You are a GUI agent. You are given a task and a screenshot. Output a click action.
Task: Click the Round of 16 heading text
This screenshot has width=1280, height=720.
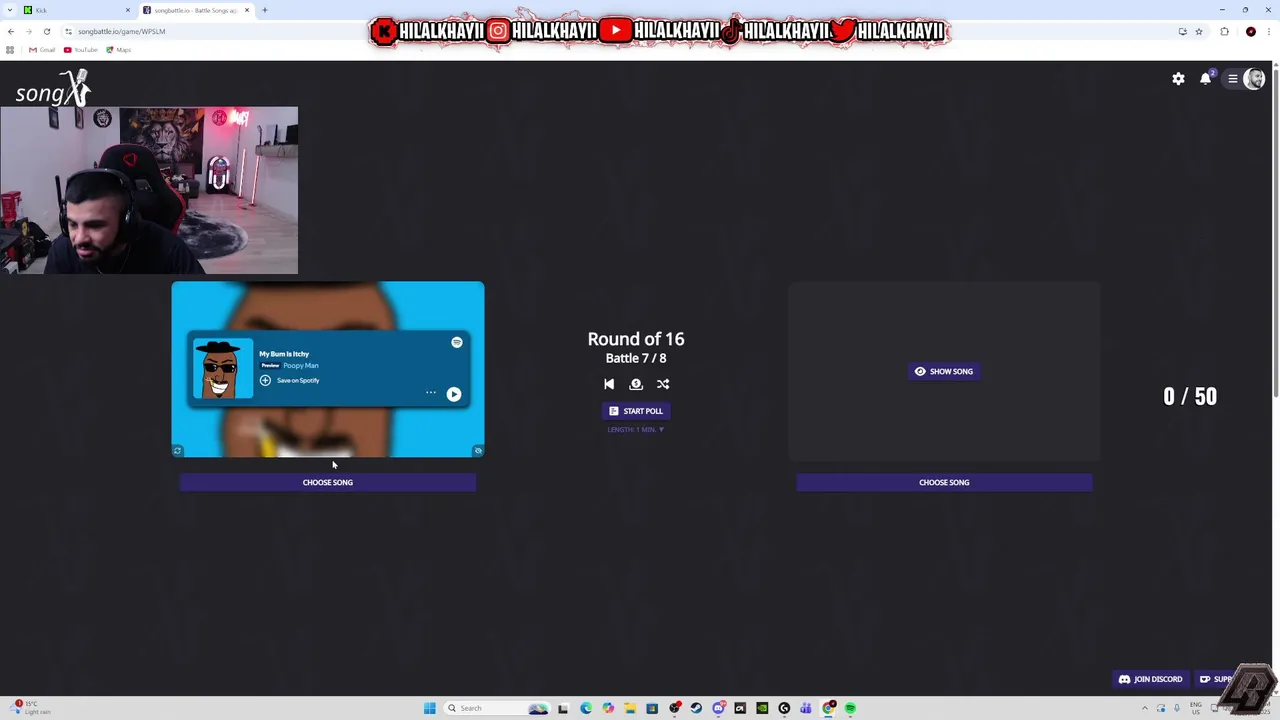pos(636,339)
